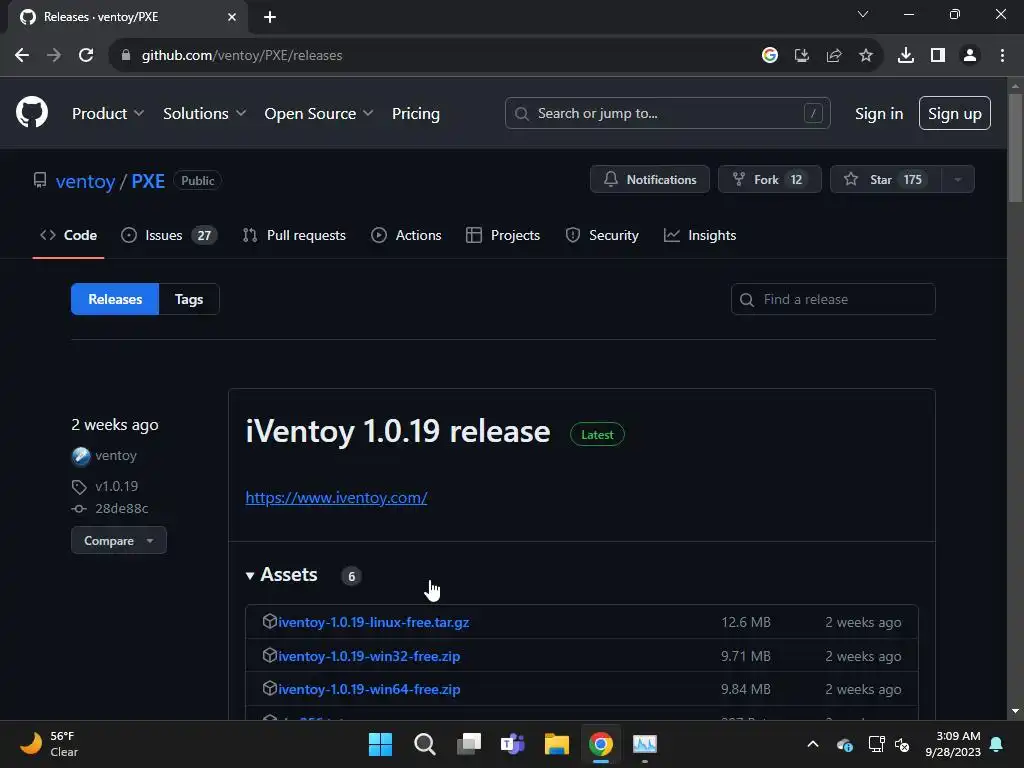Select the Releases view button

click(115, 299)
